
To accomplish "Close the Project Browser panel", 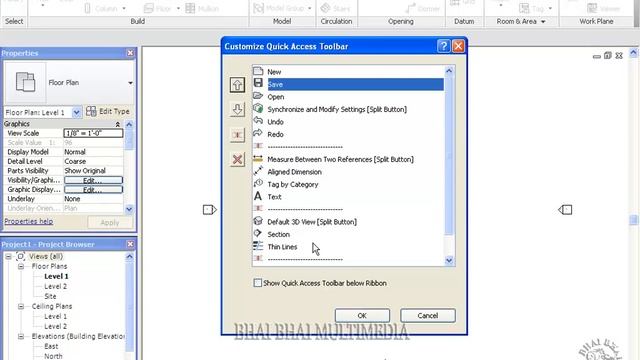I will (x=130, y=244).
